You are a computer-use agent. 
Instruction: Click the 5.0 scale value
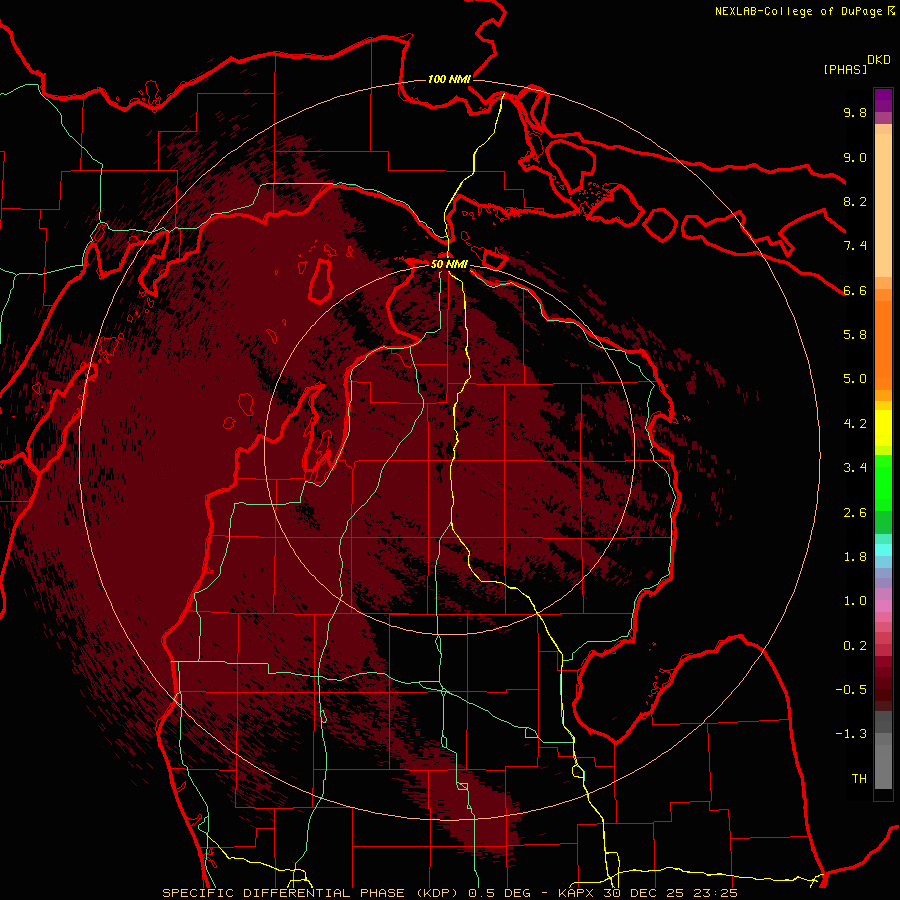tap(855, 379)
